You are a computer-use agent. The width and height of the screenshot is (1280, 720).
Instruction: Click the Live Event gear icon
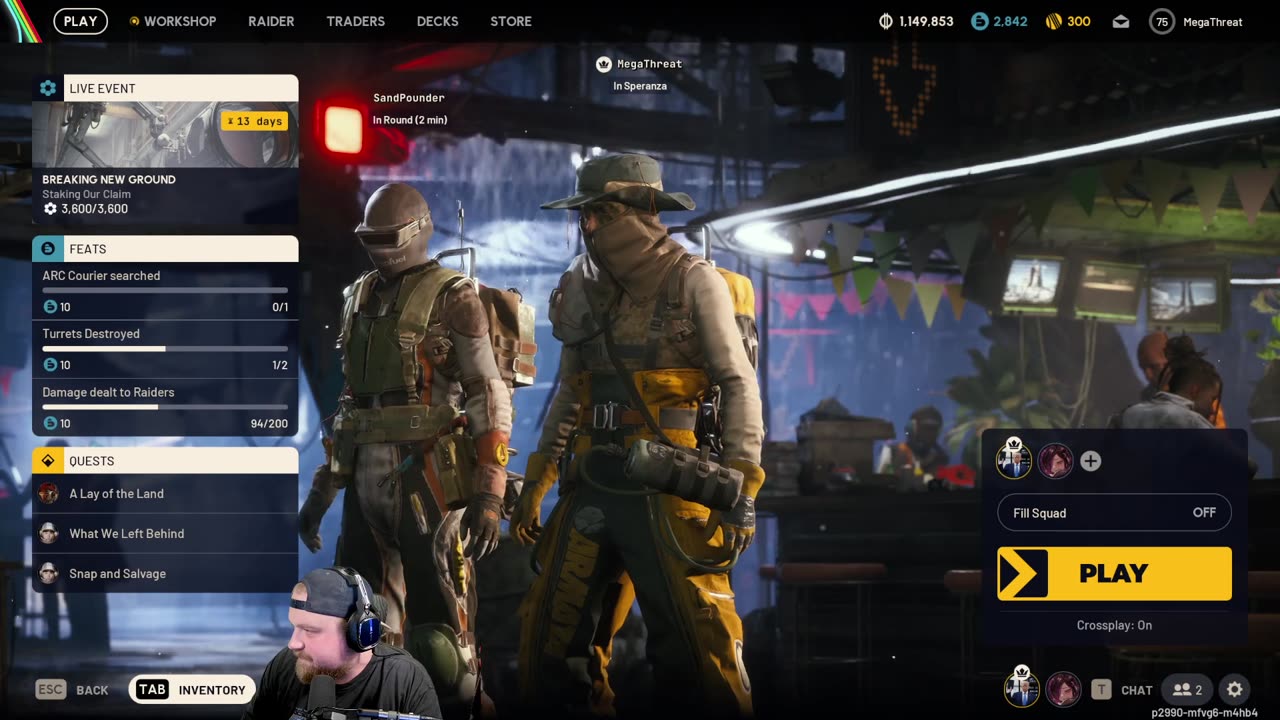[x=47, y=88]
